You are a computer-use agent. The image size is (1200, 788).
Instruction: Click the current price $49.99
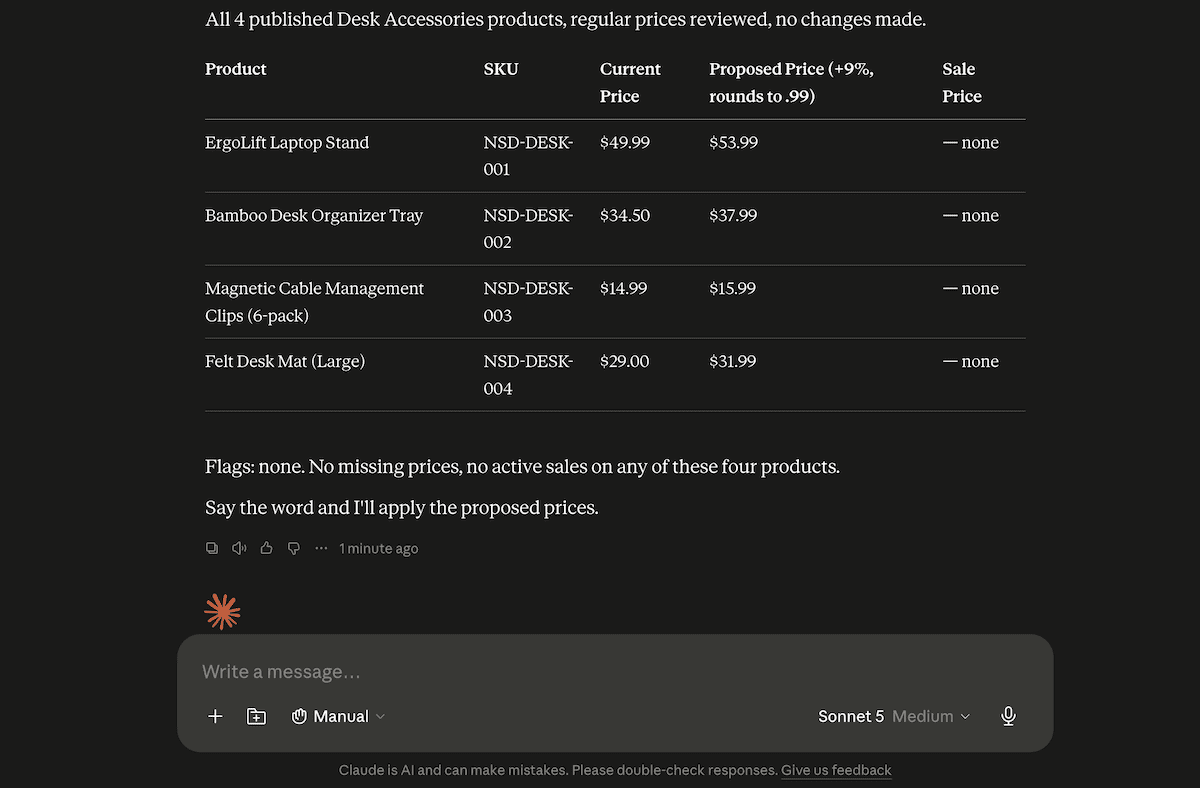(x=625, y=142)
